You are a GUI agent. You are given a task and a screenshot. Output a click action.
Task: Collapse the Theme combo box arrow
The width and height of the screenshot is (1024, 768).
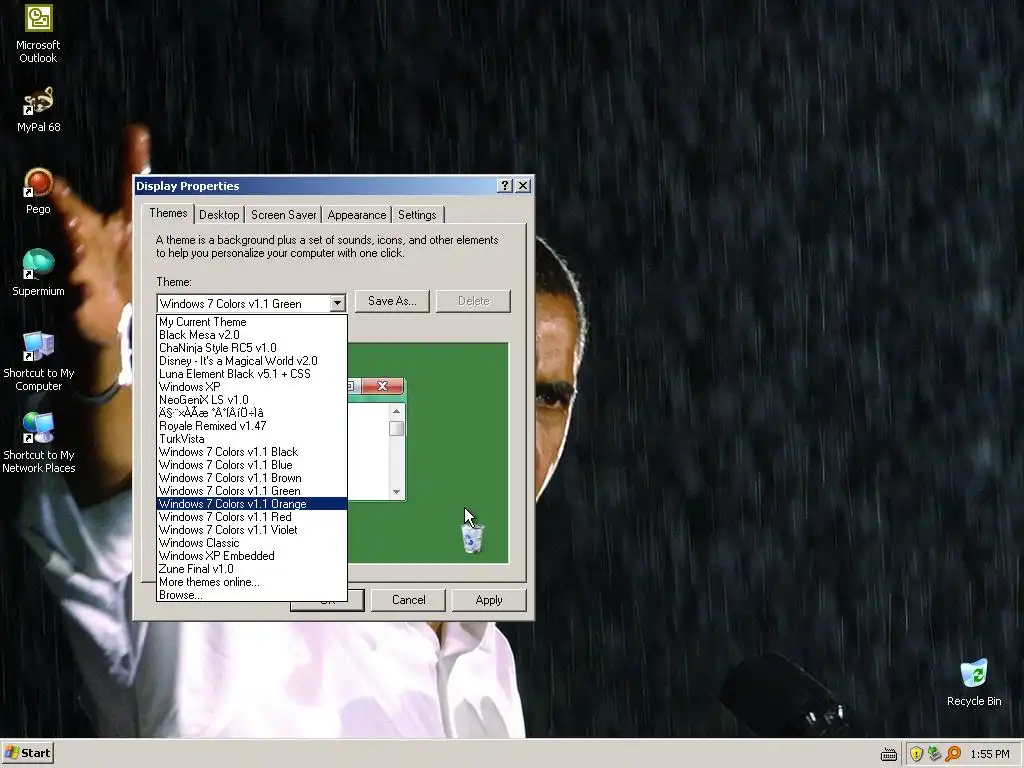click(x=337, y=304)
